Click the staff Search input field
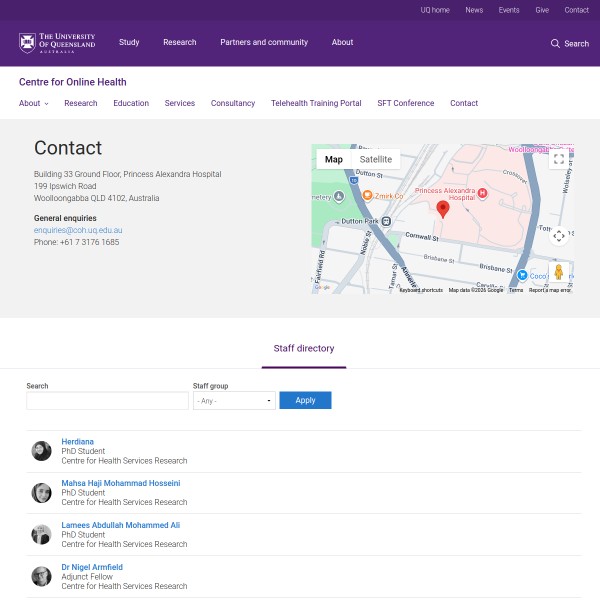 107,400
